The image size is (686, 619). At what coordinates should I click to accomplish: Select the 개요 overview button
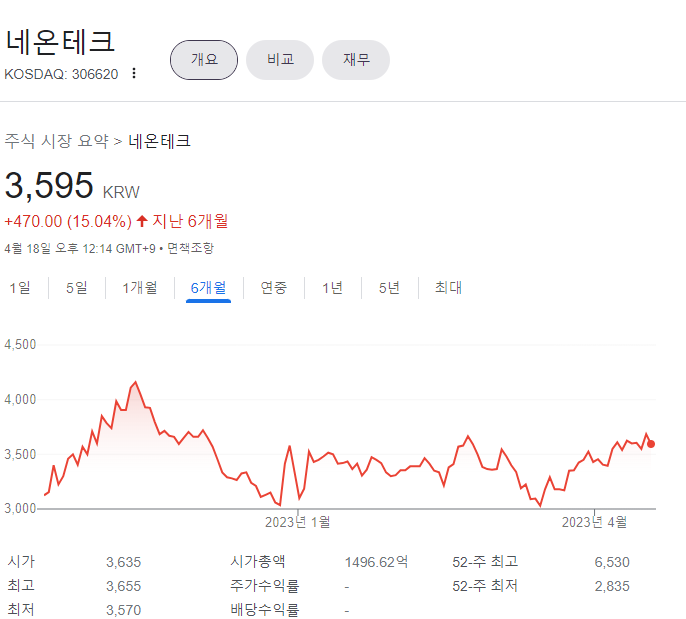204,60
